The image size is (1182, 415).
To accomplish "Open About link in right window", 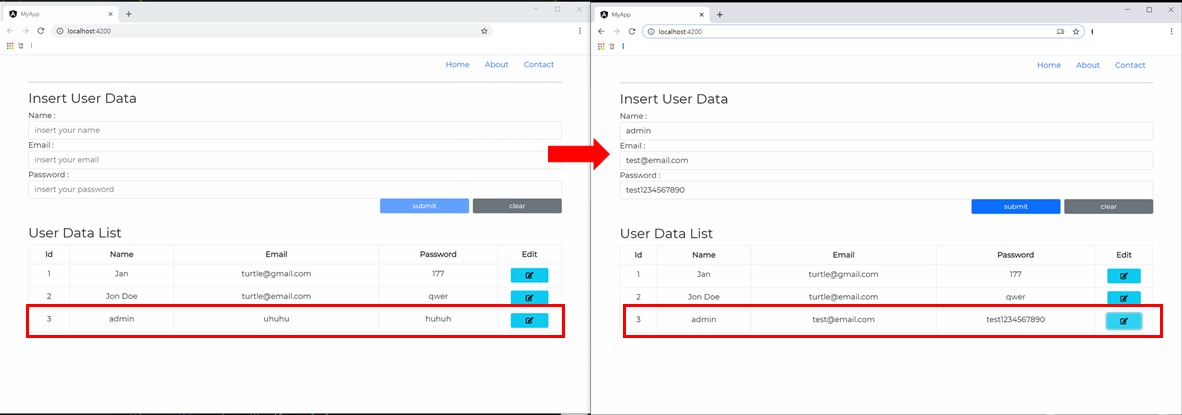I will click(x=1088, y=66).
